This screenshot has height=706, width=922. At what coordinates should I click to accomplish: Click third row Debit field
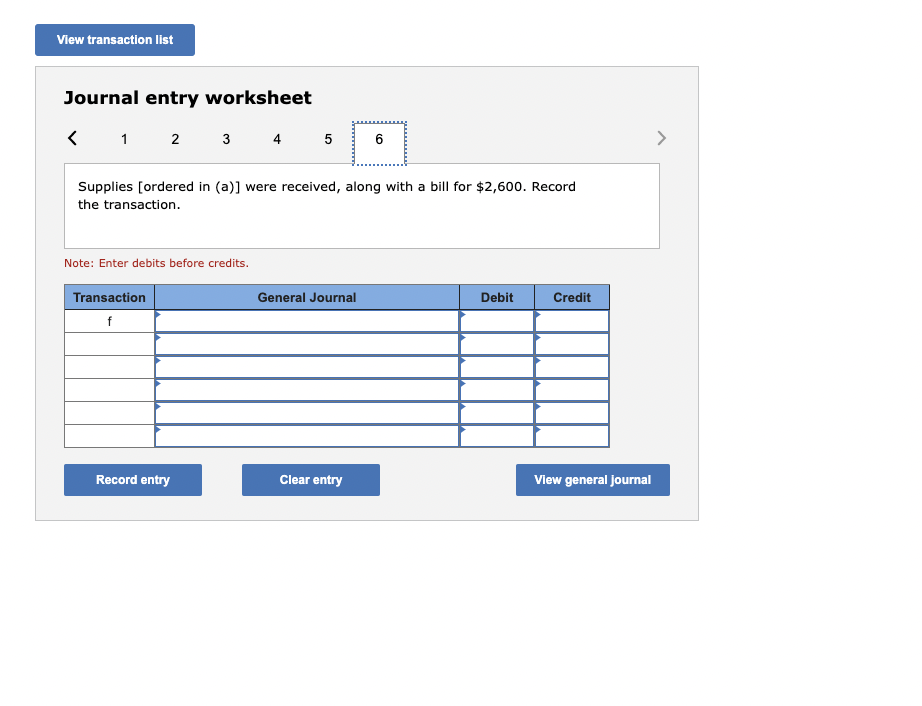(497, 367)
